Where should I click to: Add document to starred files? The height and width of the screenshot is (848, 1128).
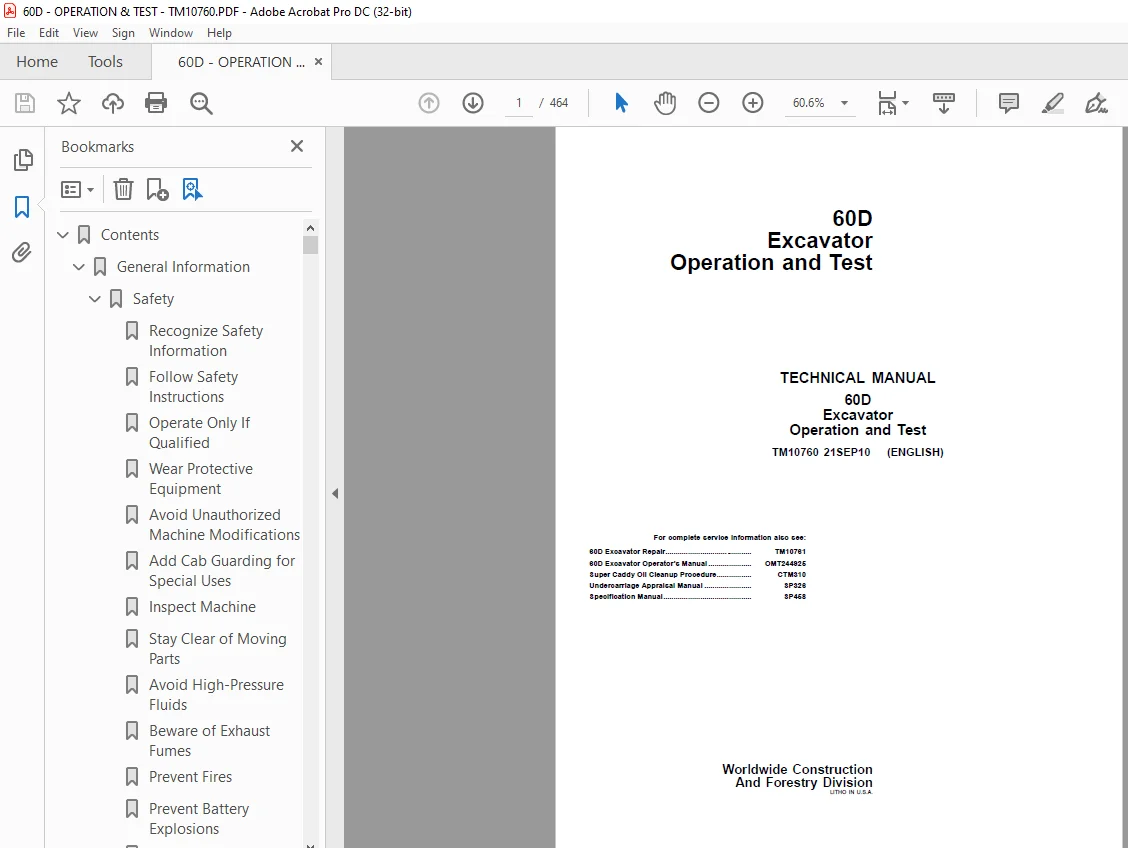(69, 103)
